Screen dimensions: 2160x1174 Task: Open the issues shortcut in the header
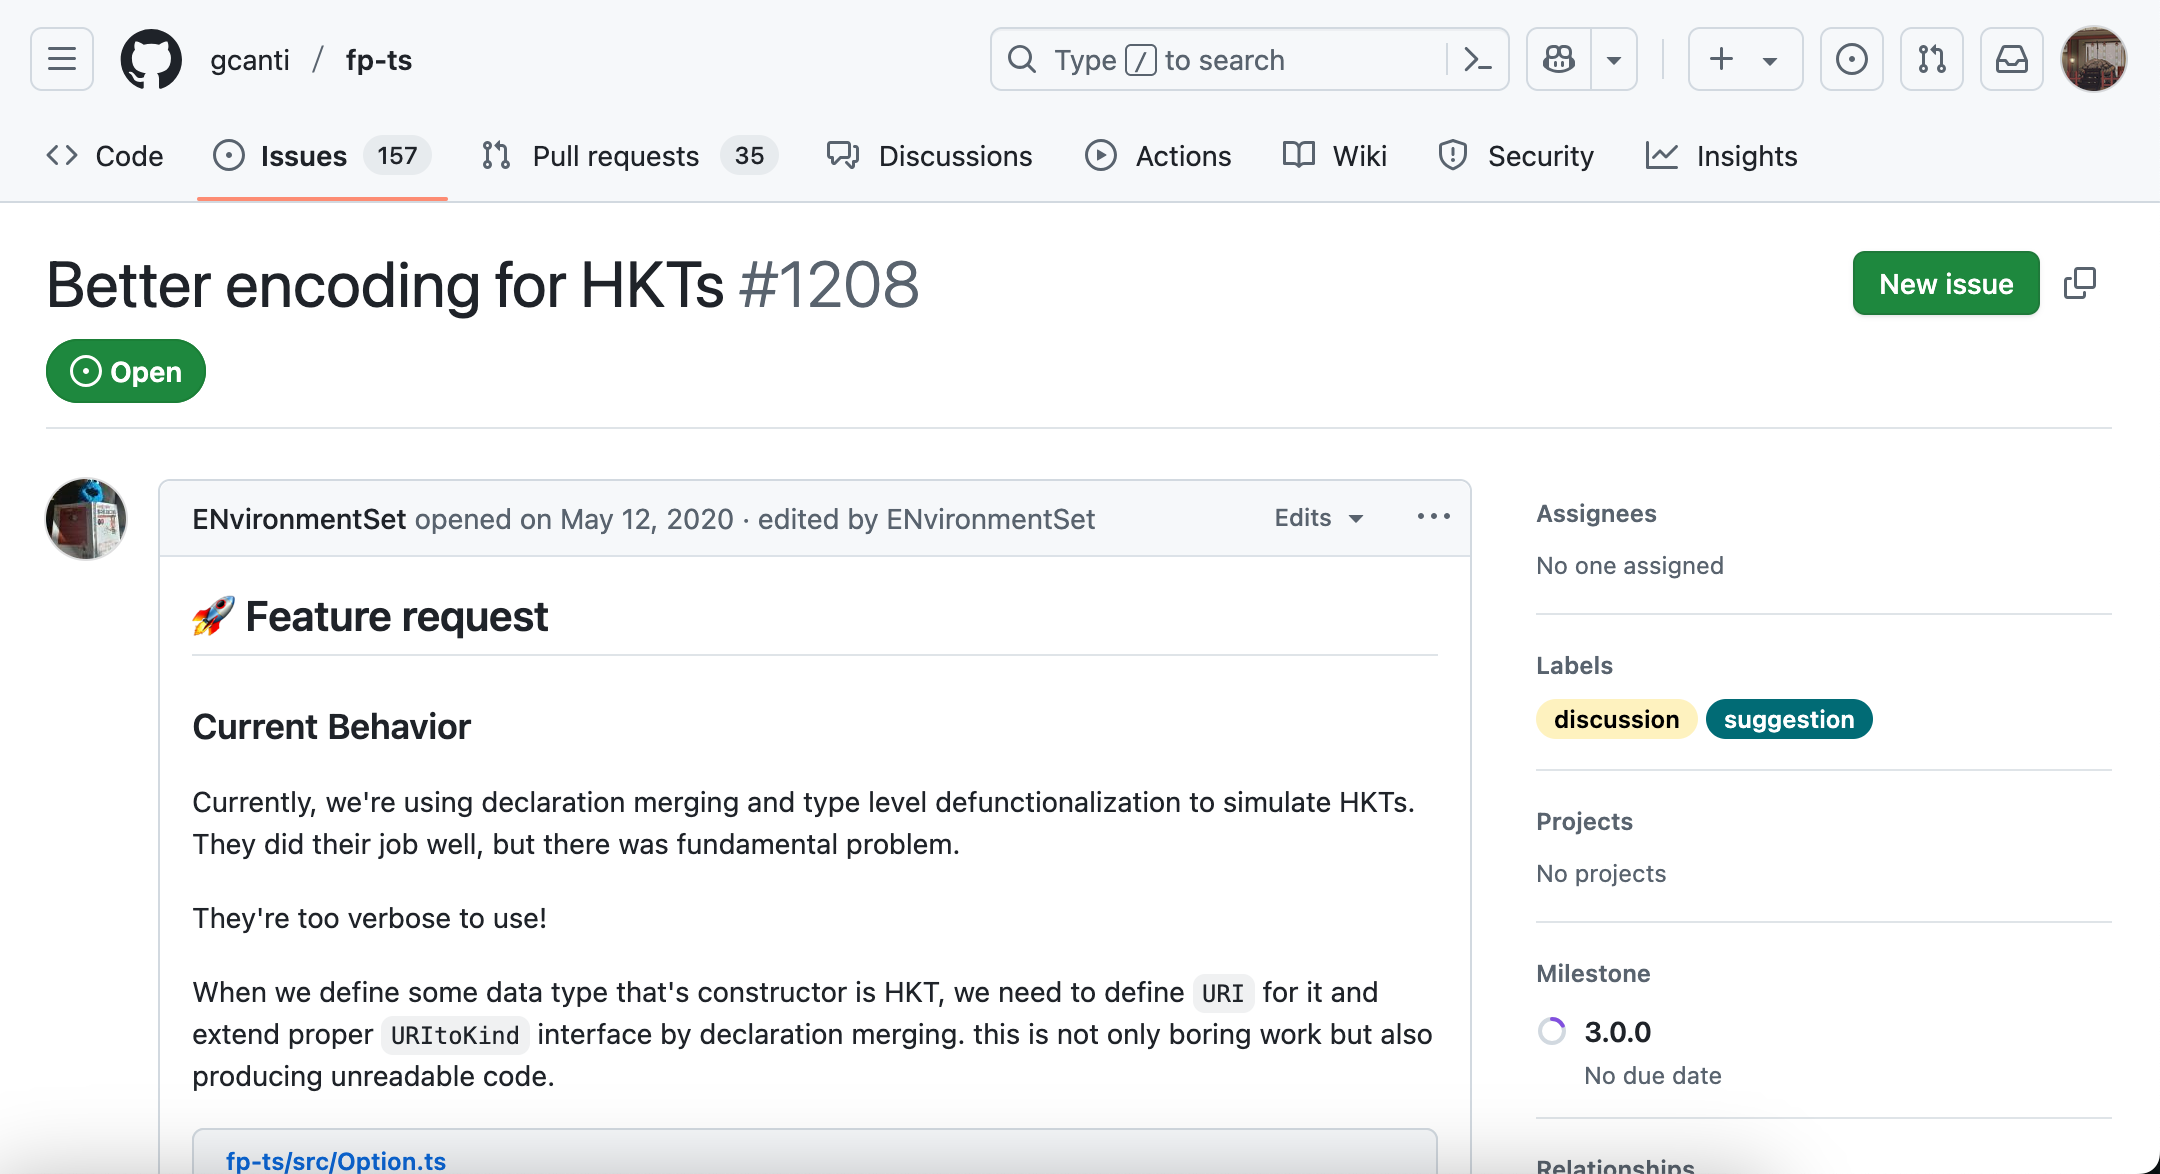point(1851,59)
